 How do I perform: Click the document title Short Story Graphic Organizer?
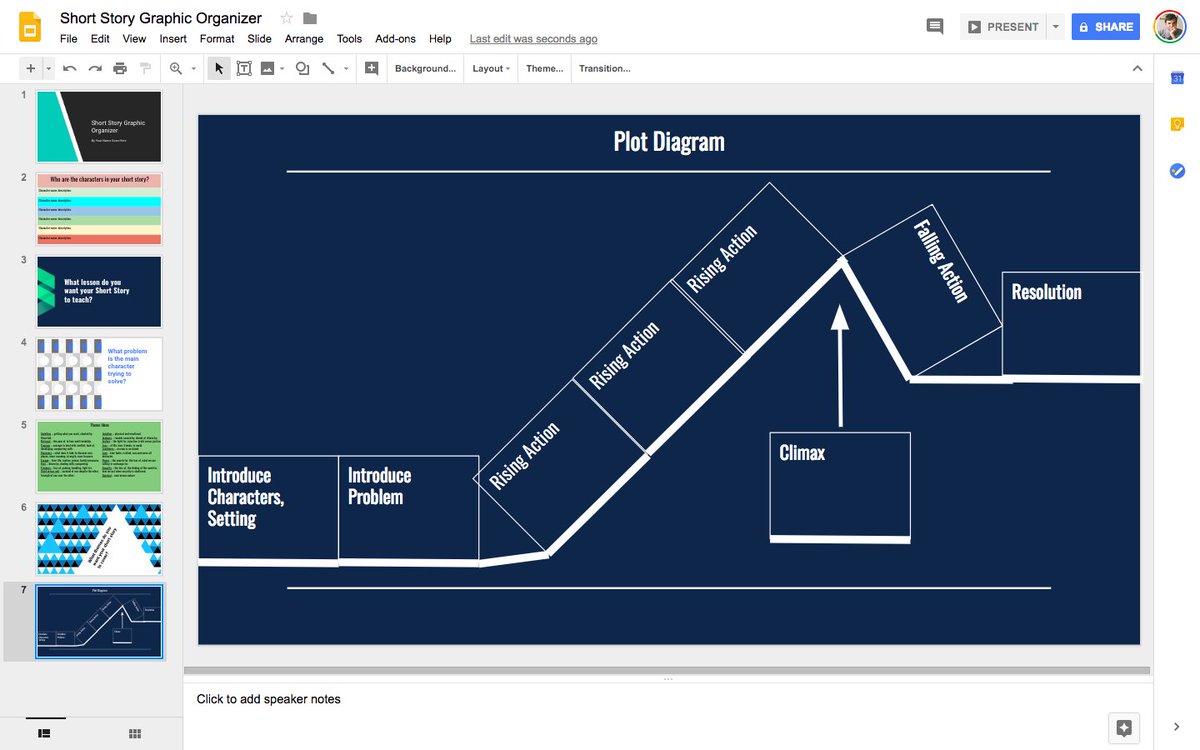pyautogui.click(x=161, y=18)
